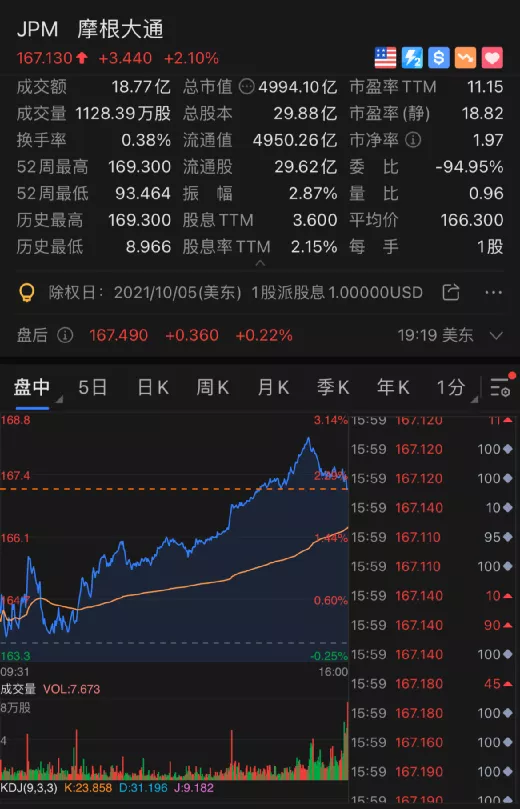The width and height of the screenshot is (520, 809).
Task: Open the 1分 minute interval dropdown
Action: point(457,388)
